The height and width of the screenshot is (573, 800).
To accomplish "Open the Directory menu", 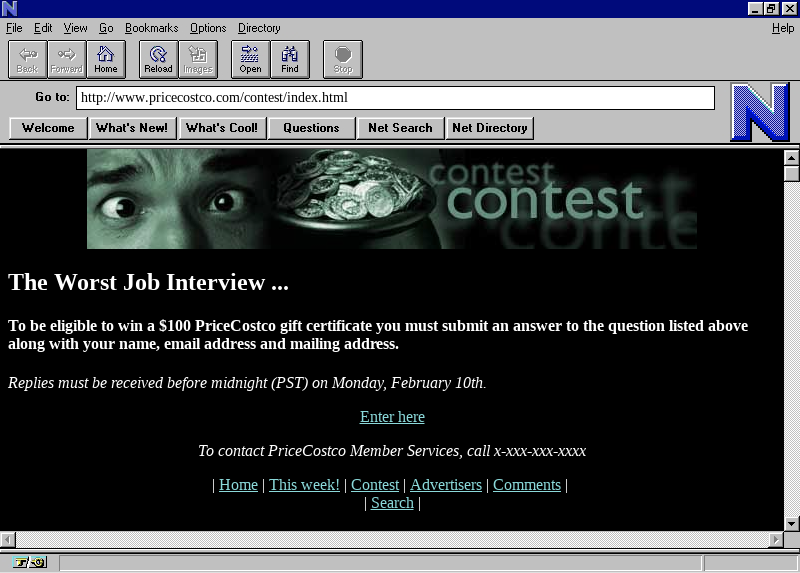I will 259,28.
